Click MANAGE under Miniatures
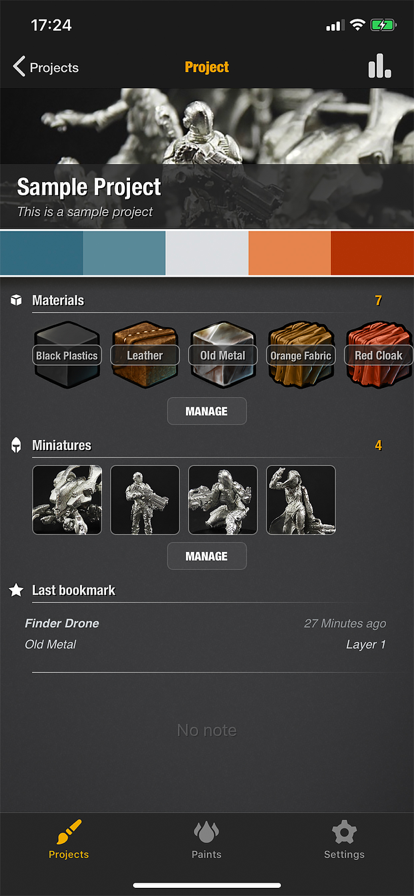 (206, 557)
